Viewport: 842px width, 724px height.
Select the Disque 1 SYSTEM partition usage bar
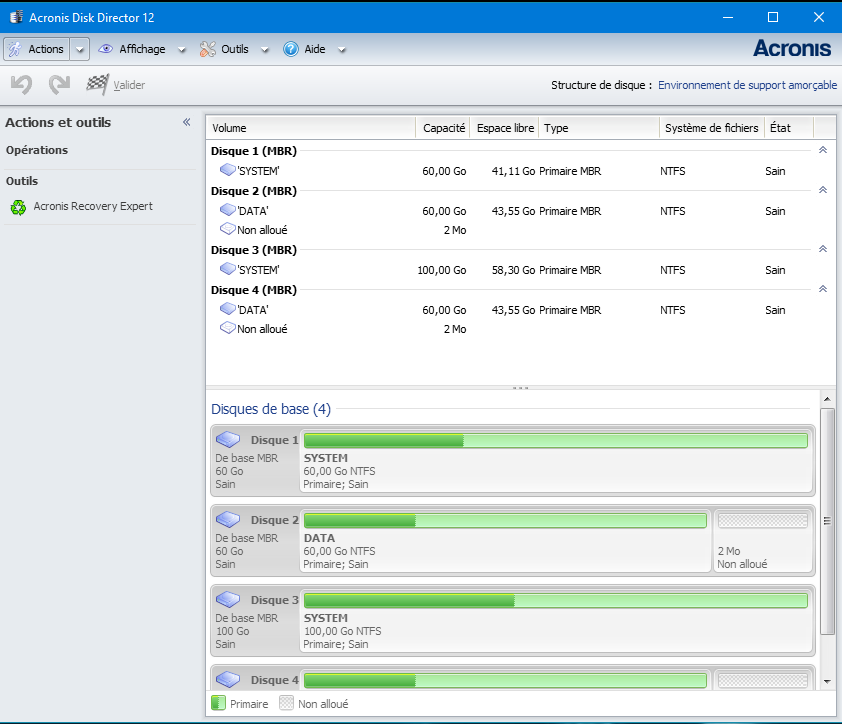556,441
